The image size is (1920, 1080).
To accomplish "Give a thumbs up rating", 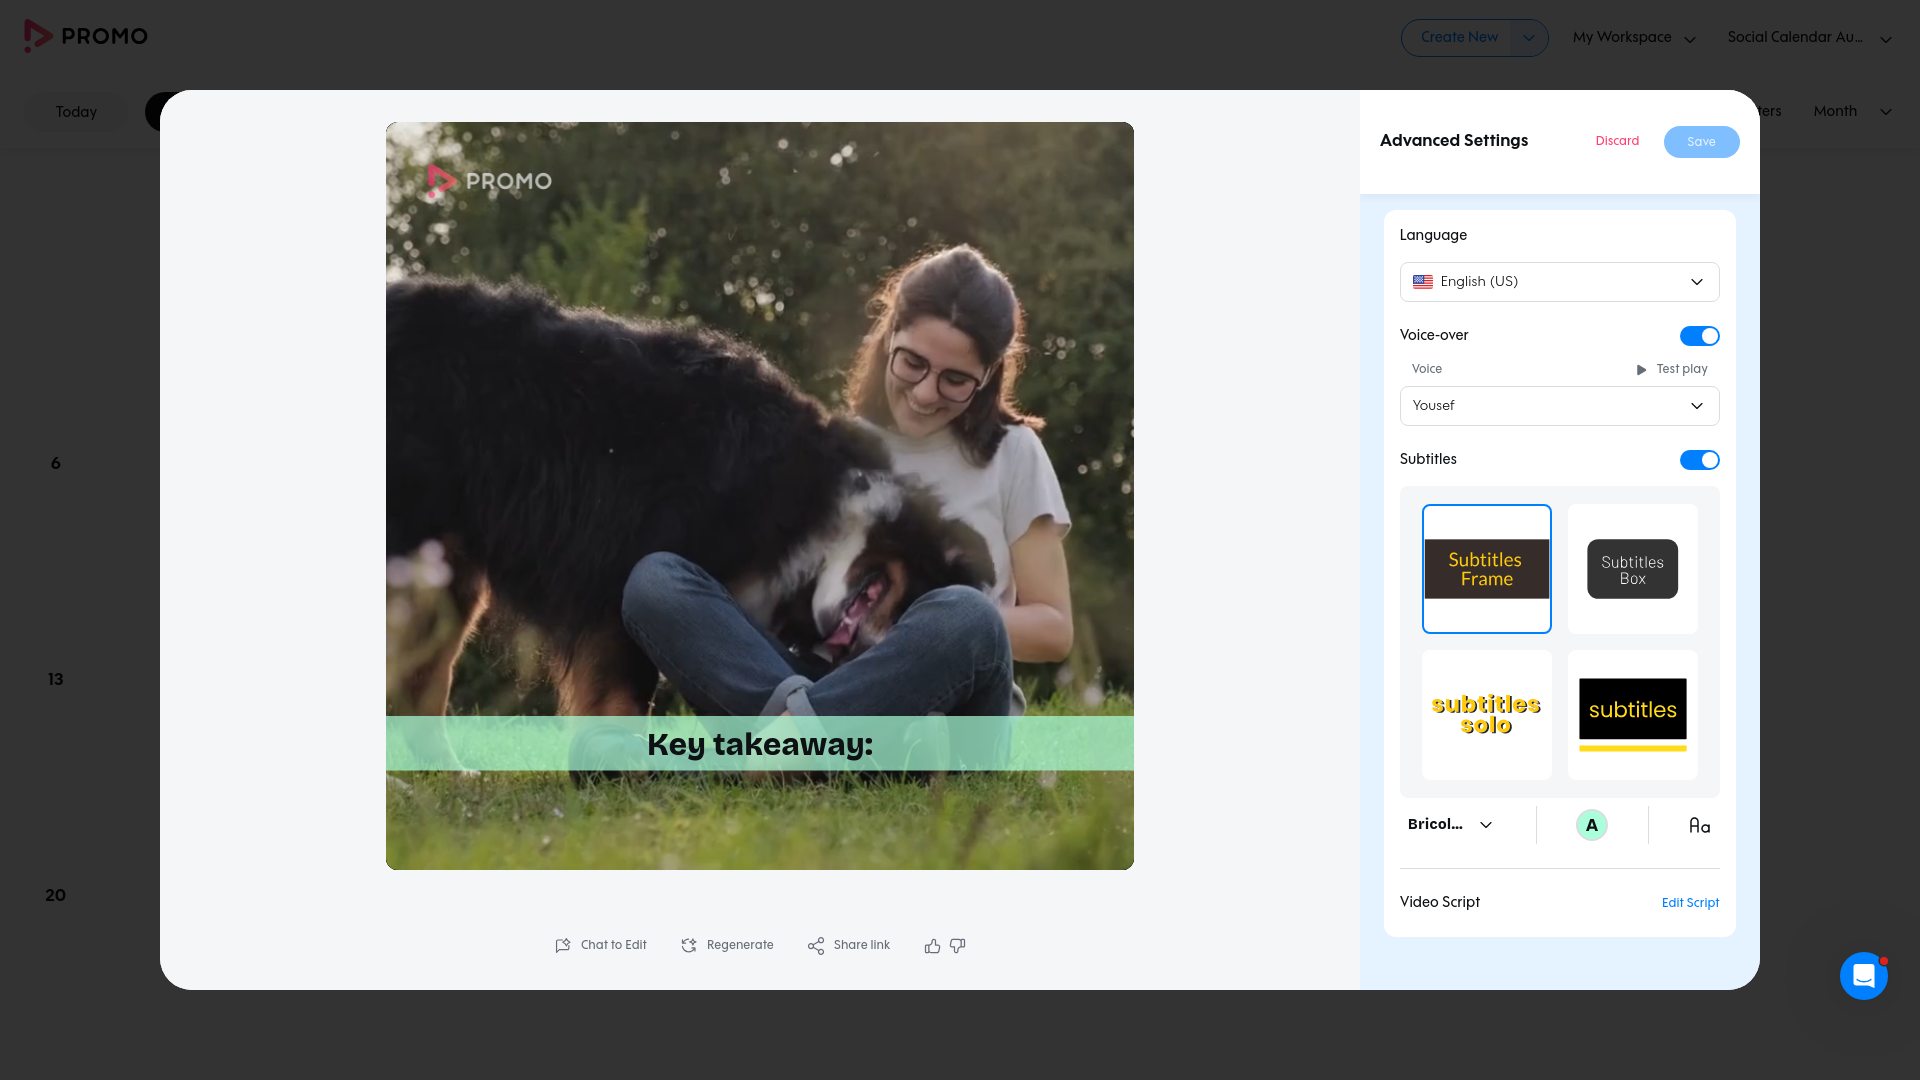I will pyautogui.click(x=932, y=945).
